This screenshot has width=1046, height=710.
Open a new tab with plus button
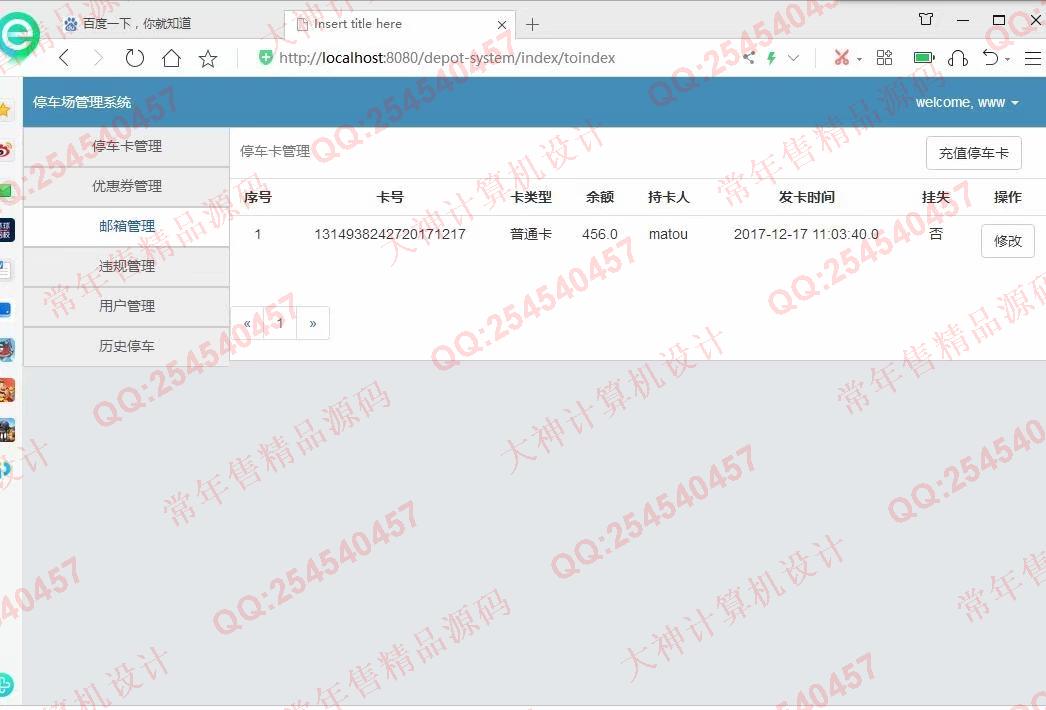532,25
